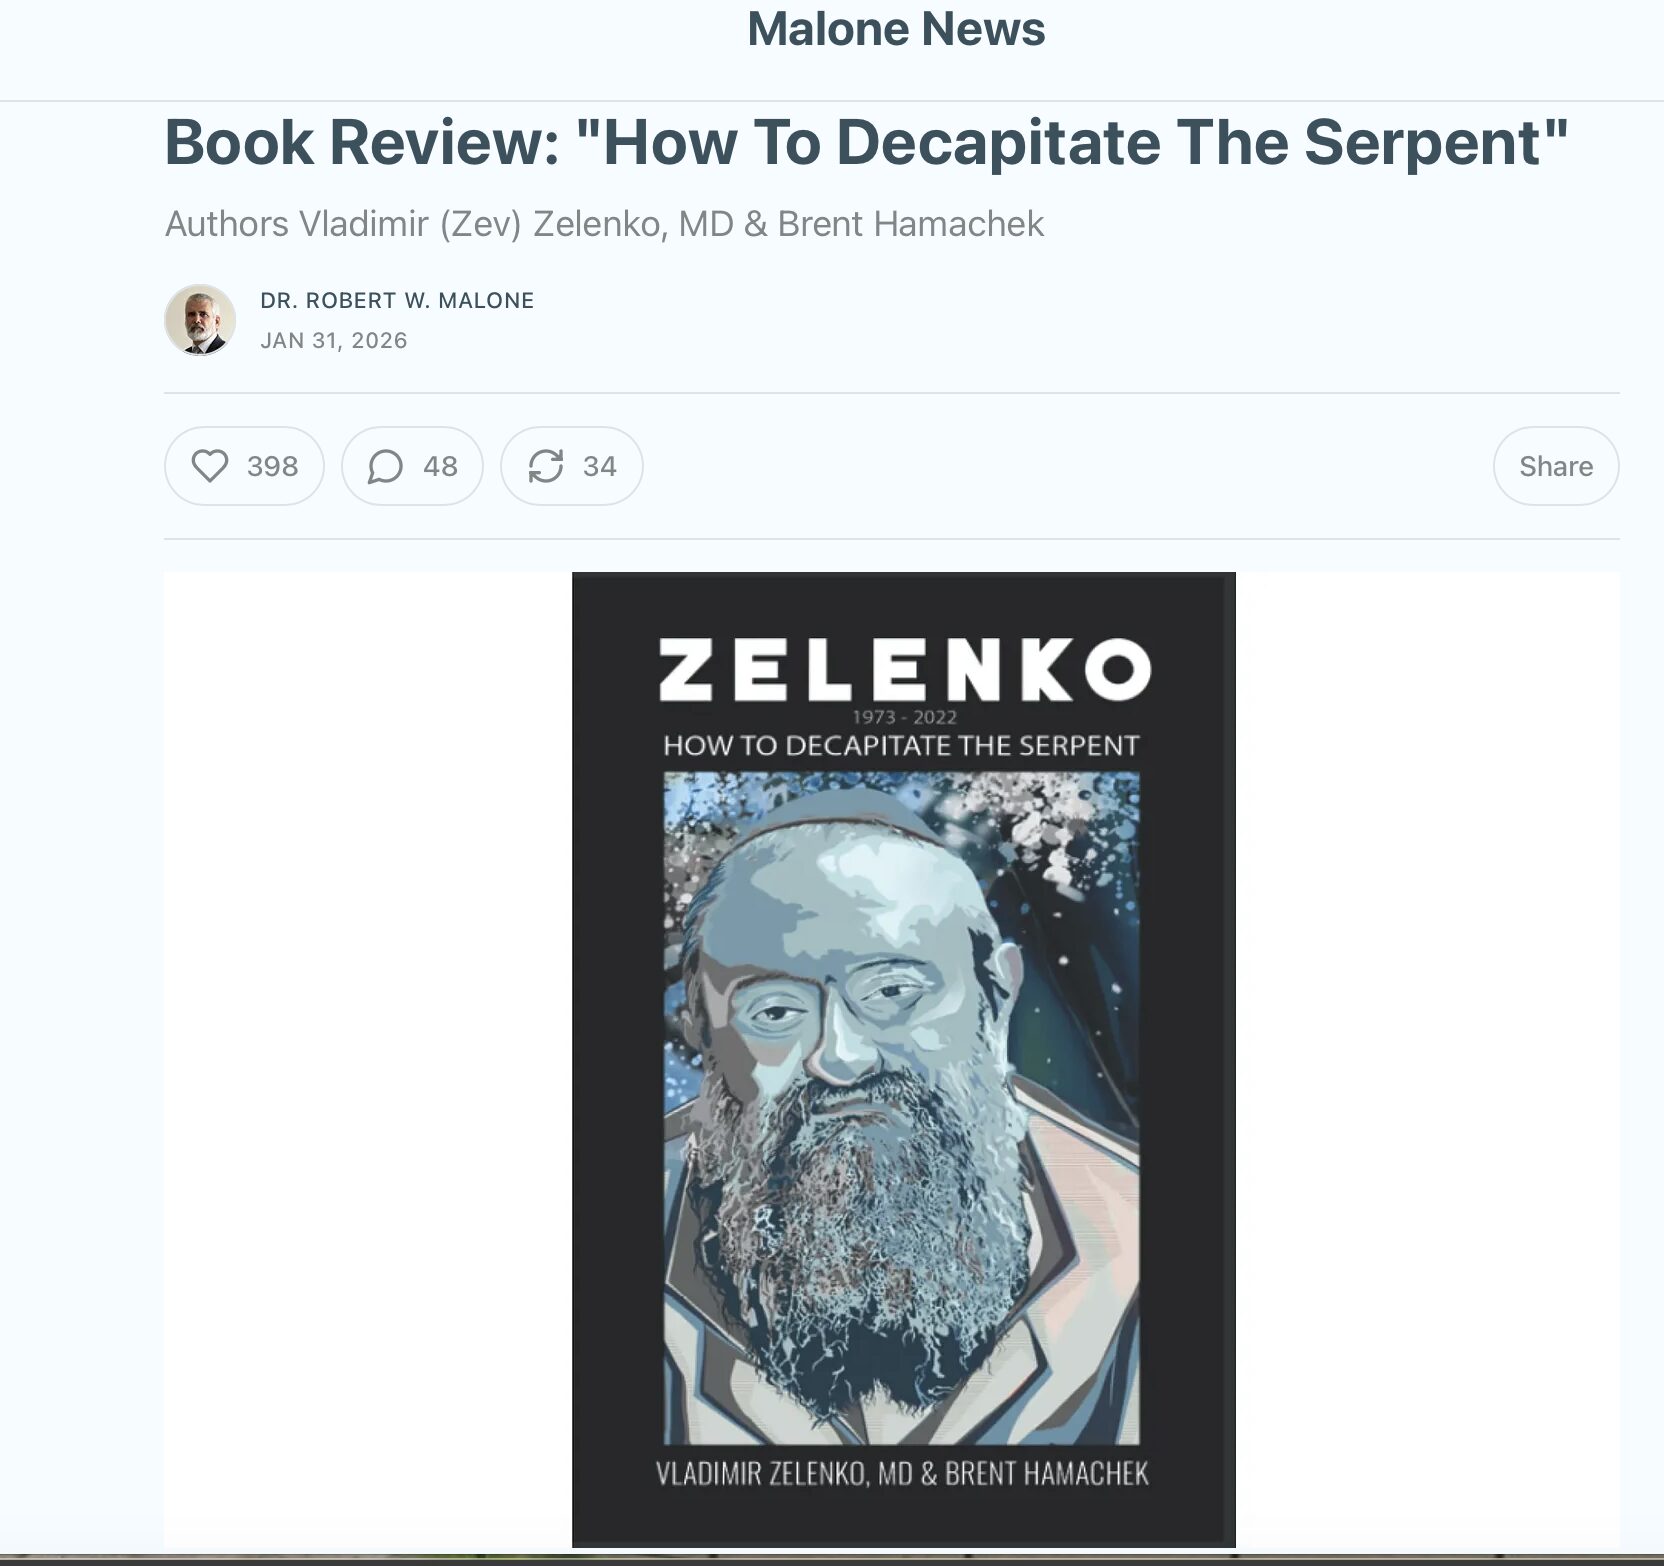
Task: Click the subtitle listing the authors
Action: tap(604, 224)
